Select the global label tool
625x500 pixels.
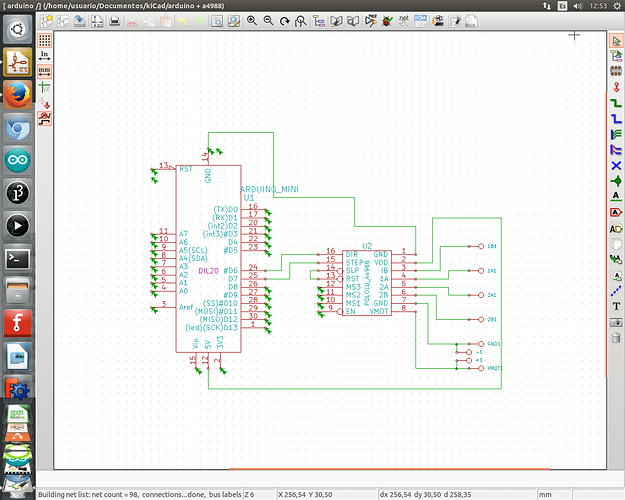pos(616,212)
